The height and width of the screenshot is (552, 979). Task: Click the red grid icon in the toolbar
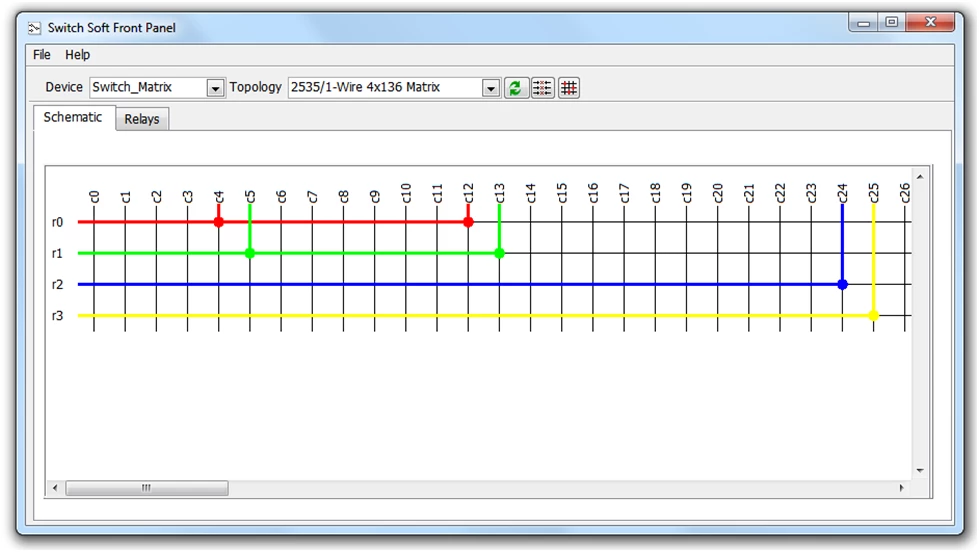pos(569,88)
